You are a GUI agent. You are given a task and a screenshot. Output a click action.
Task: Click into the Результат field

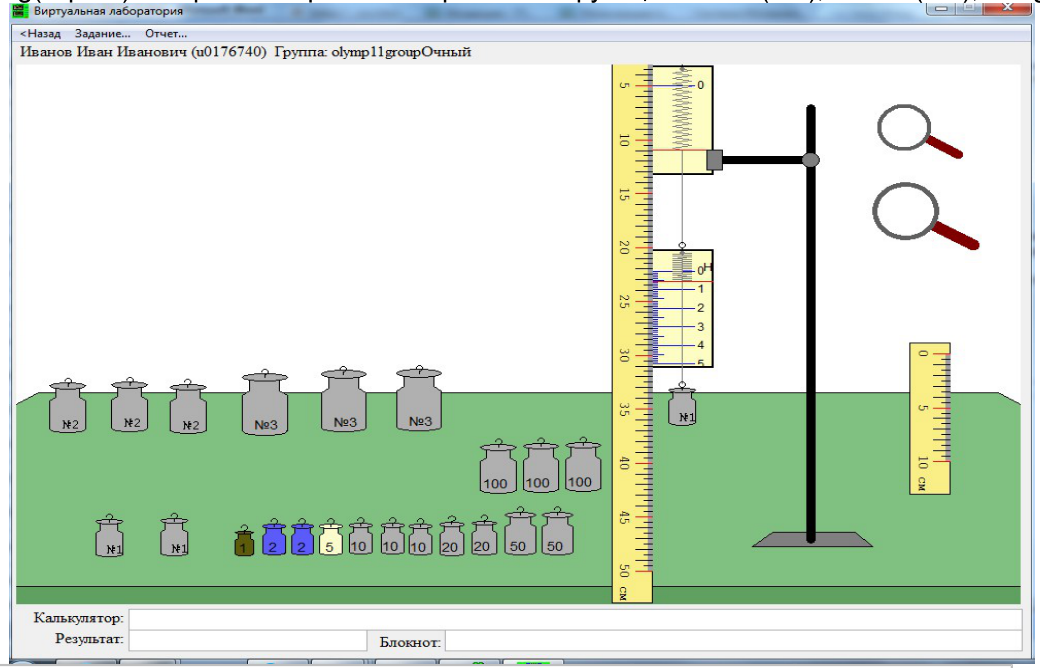coord(247,641)
